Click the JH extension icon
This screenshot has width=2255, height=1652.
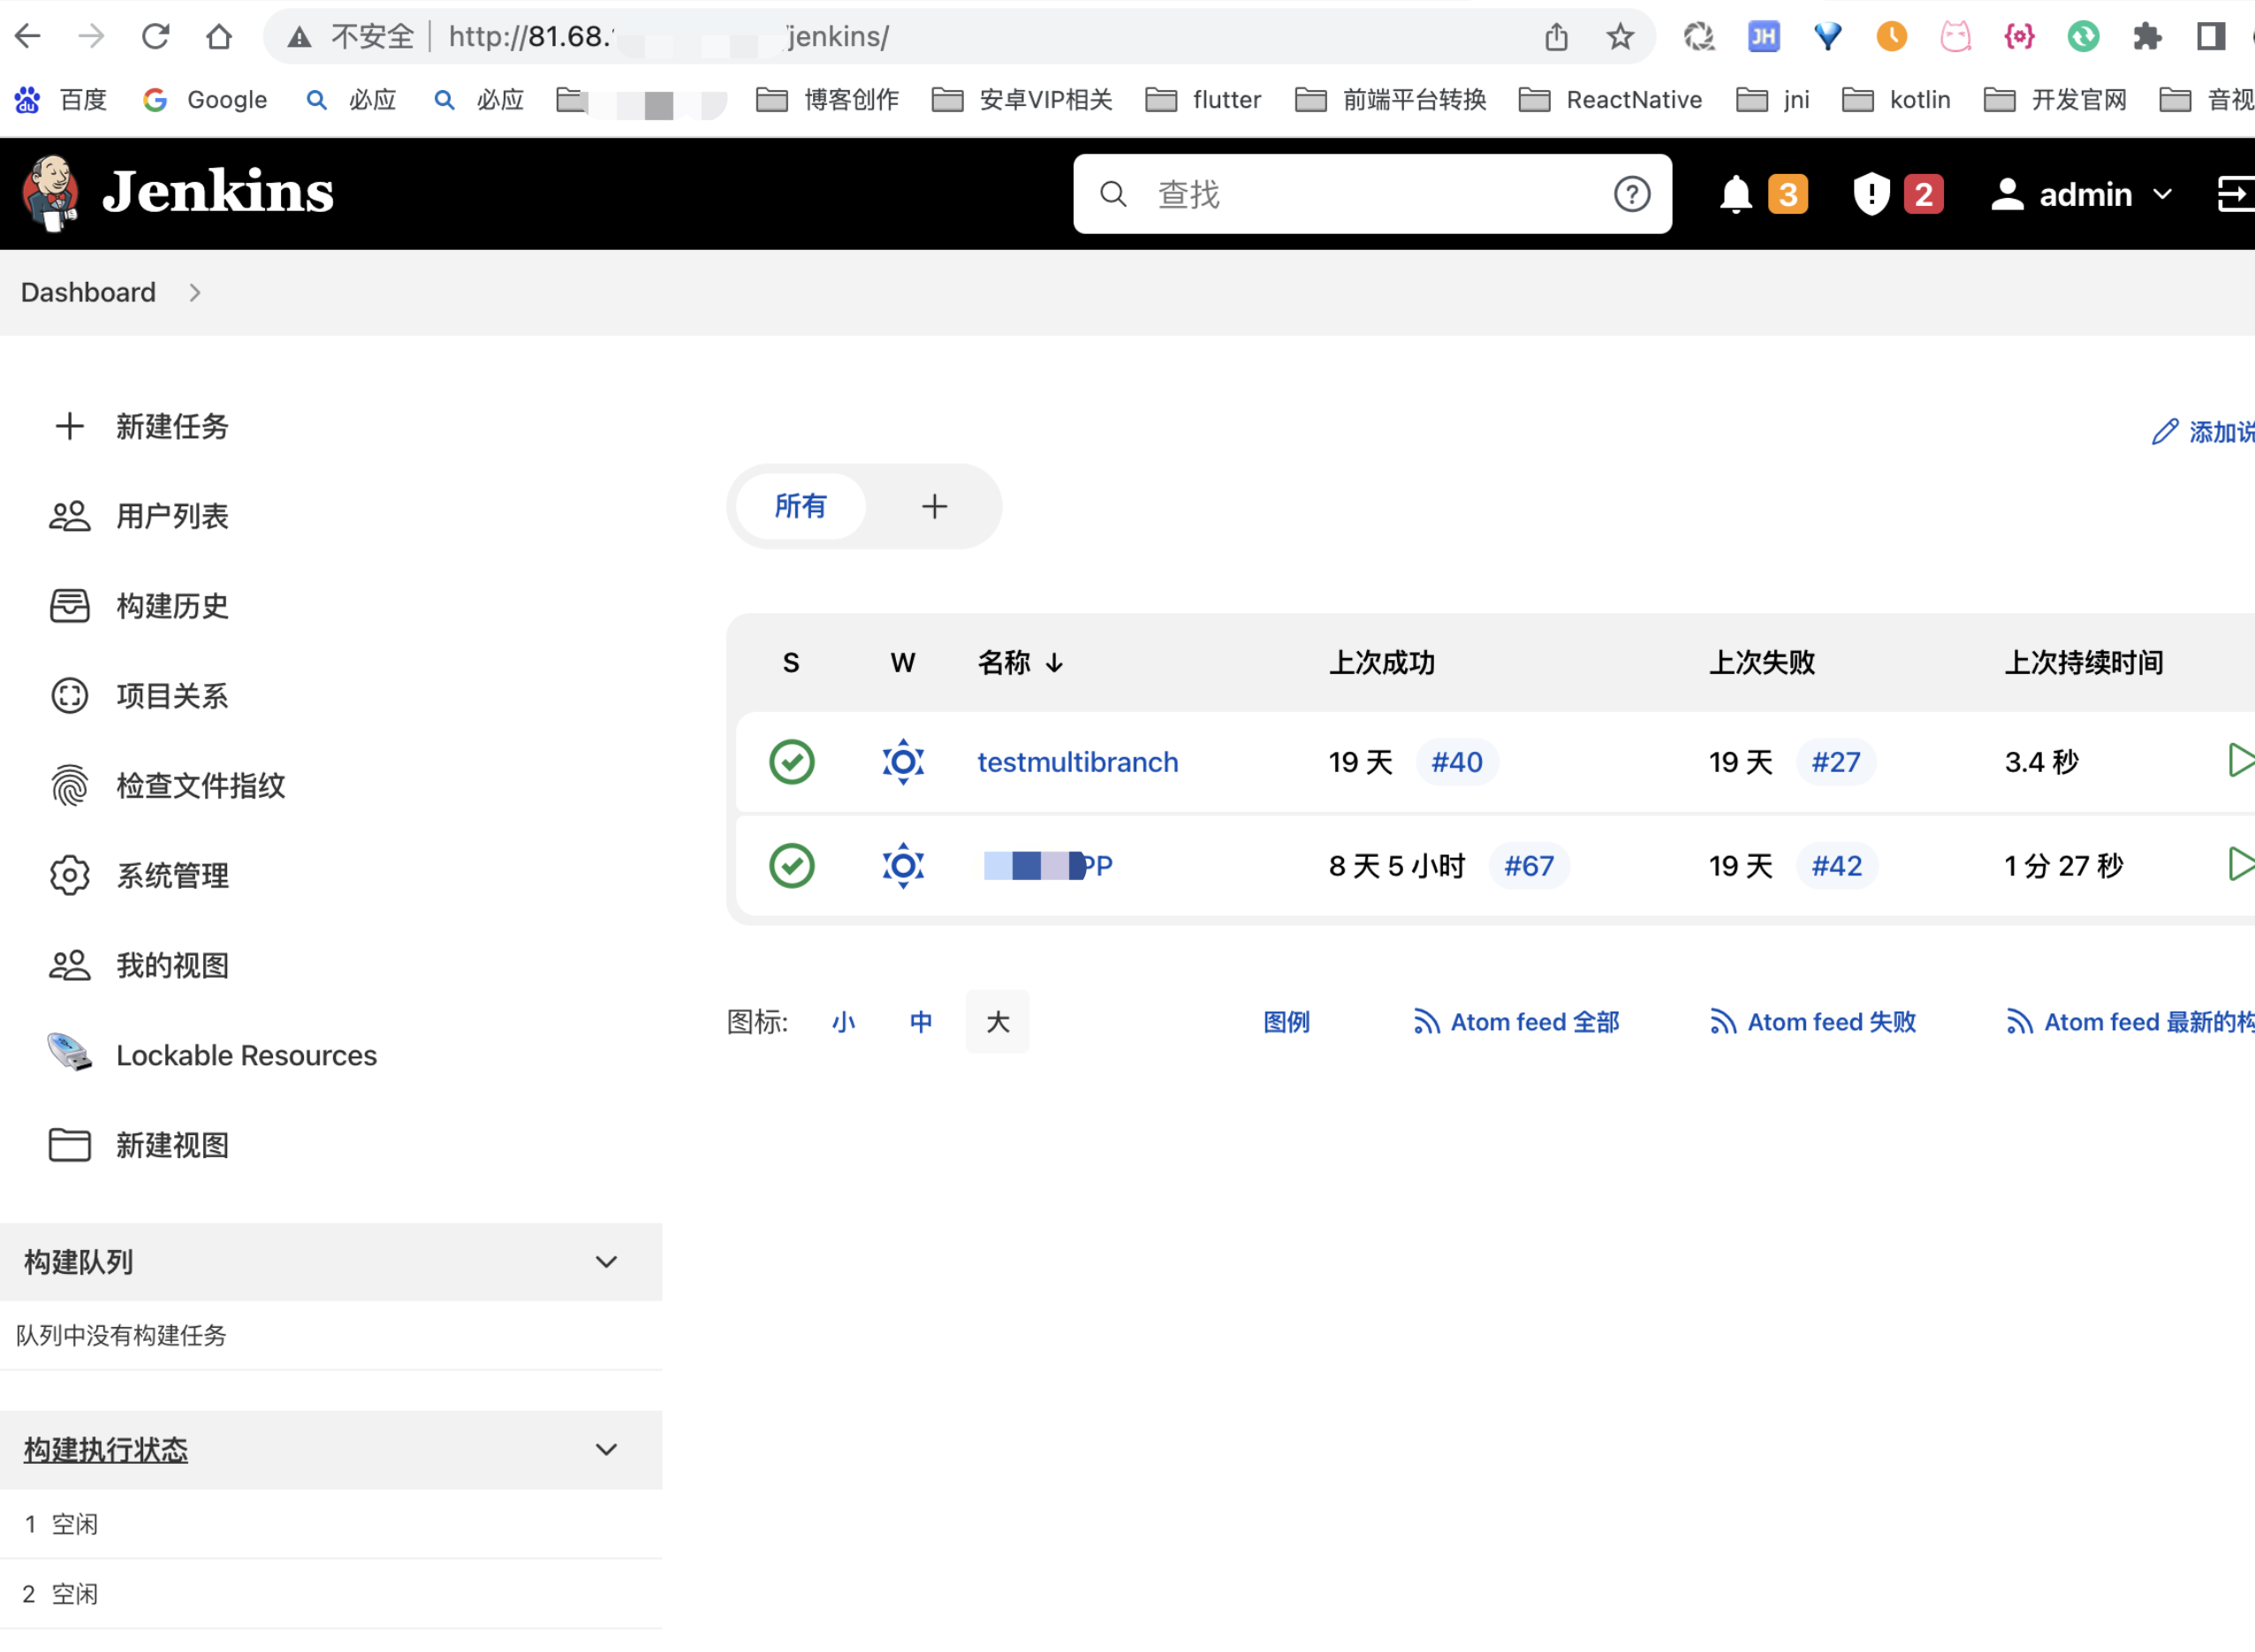pyautogui.click(x=1763, y=37)
